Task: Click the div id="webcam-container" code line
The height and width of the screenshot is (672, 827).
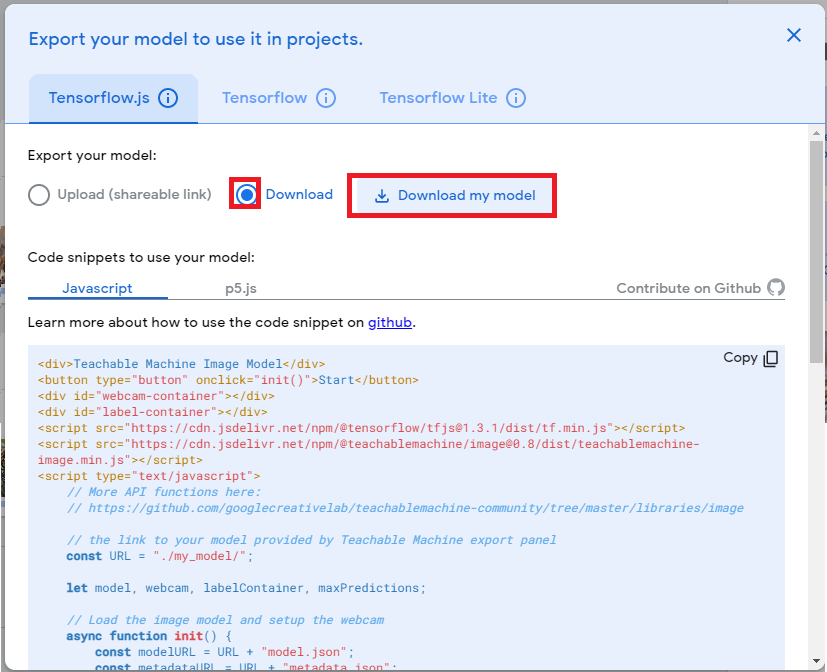Action: click(x=156, y=396)
